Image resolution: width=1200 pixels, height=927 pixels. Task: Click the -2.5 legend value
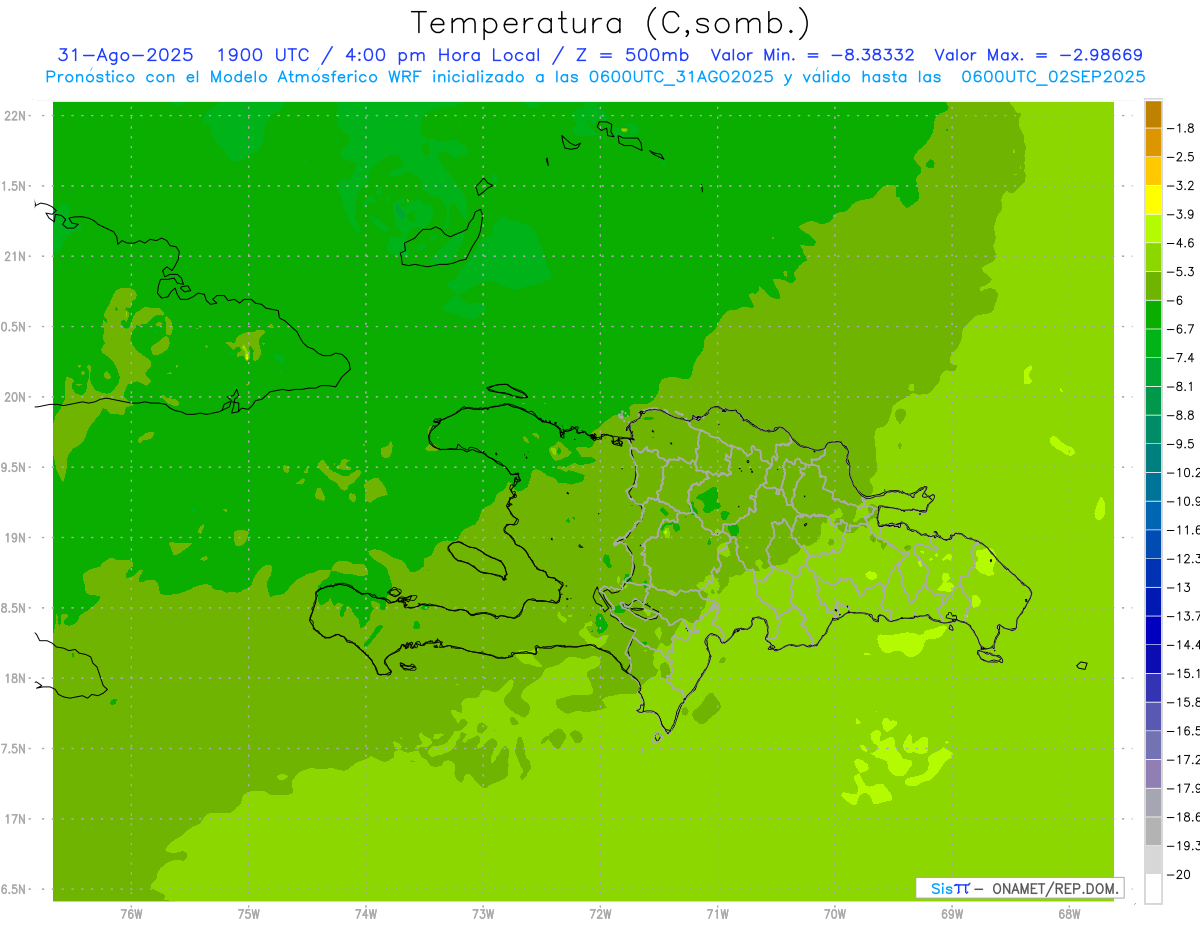[x=1181, y=157]
